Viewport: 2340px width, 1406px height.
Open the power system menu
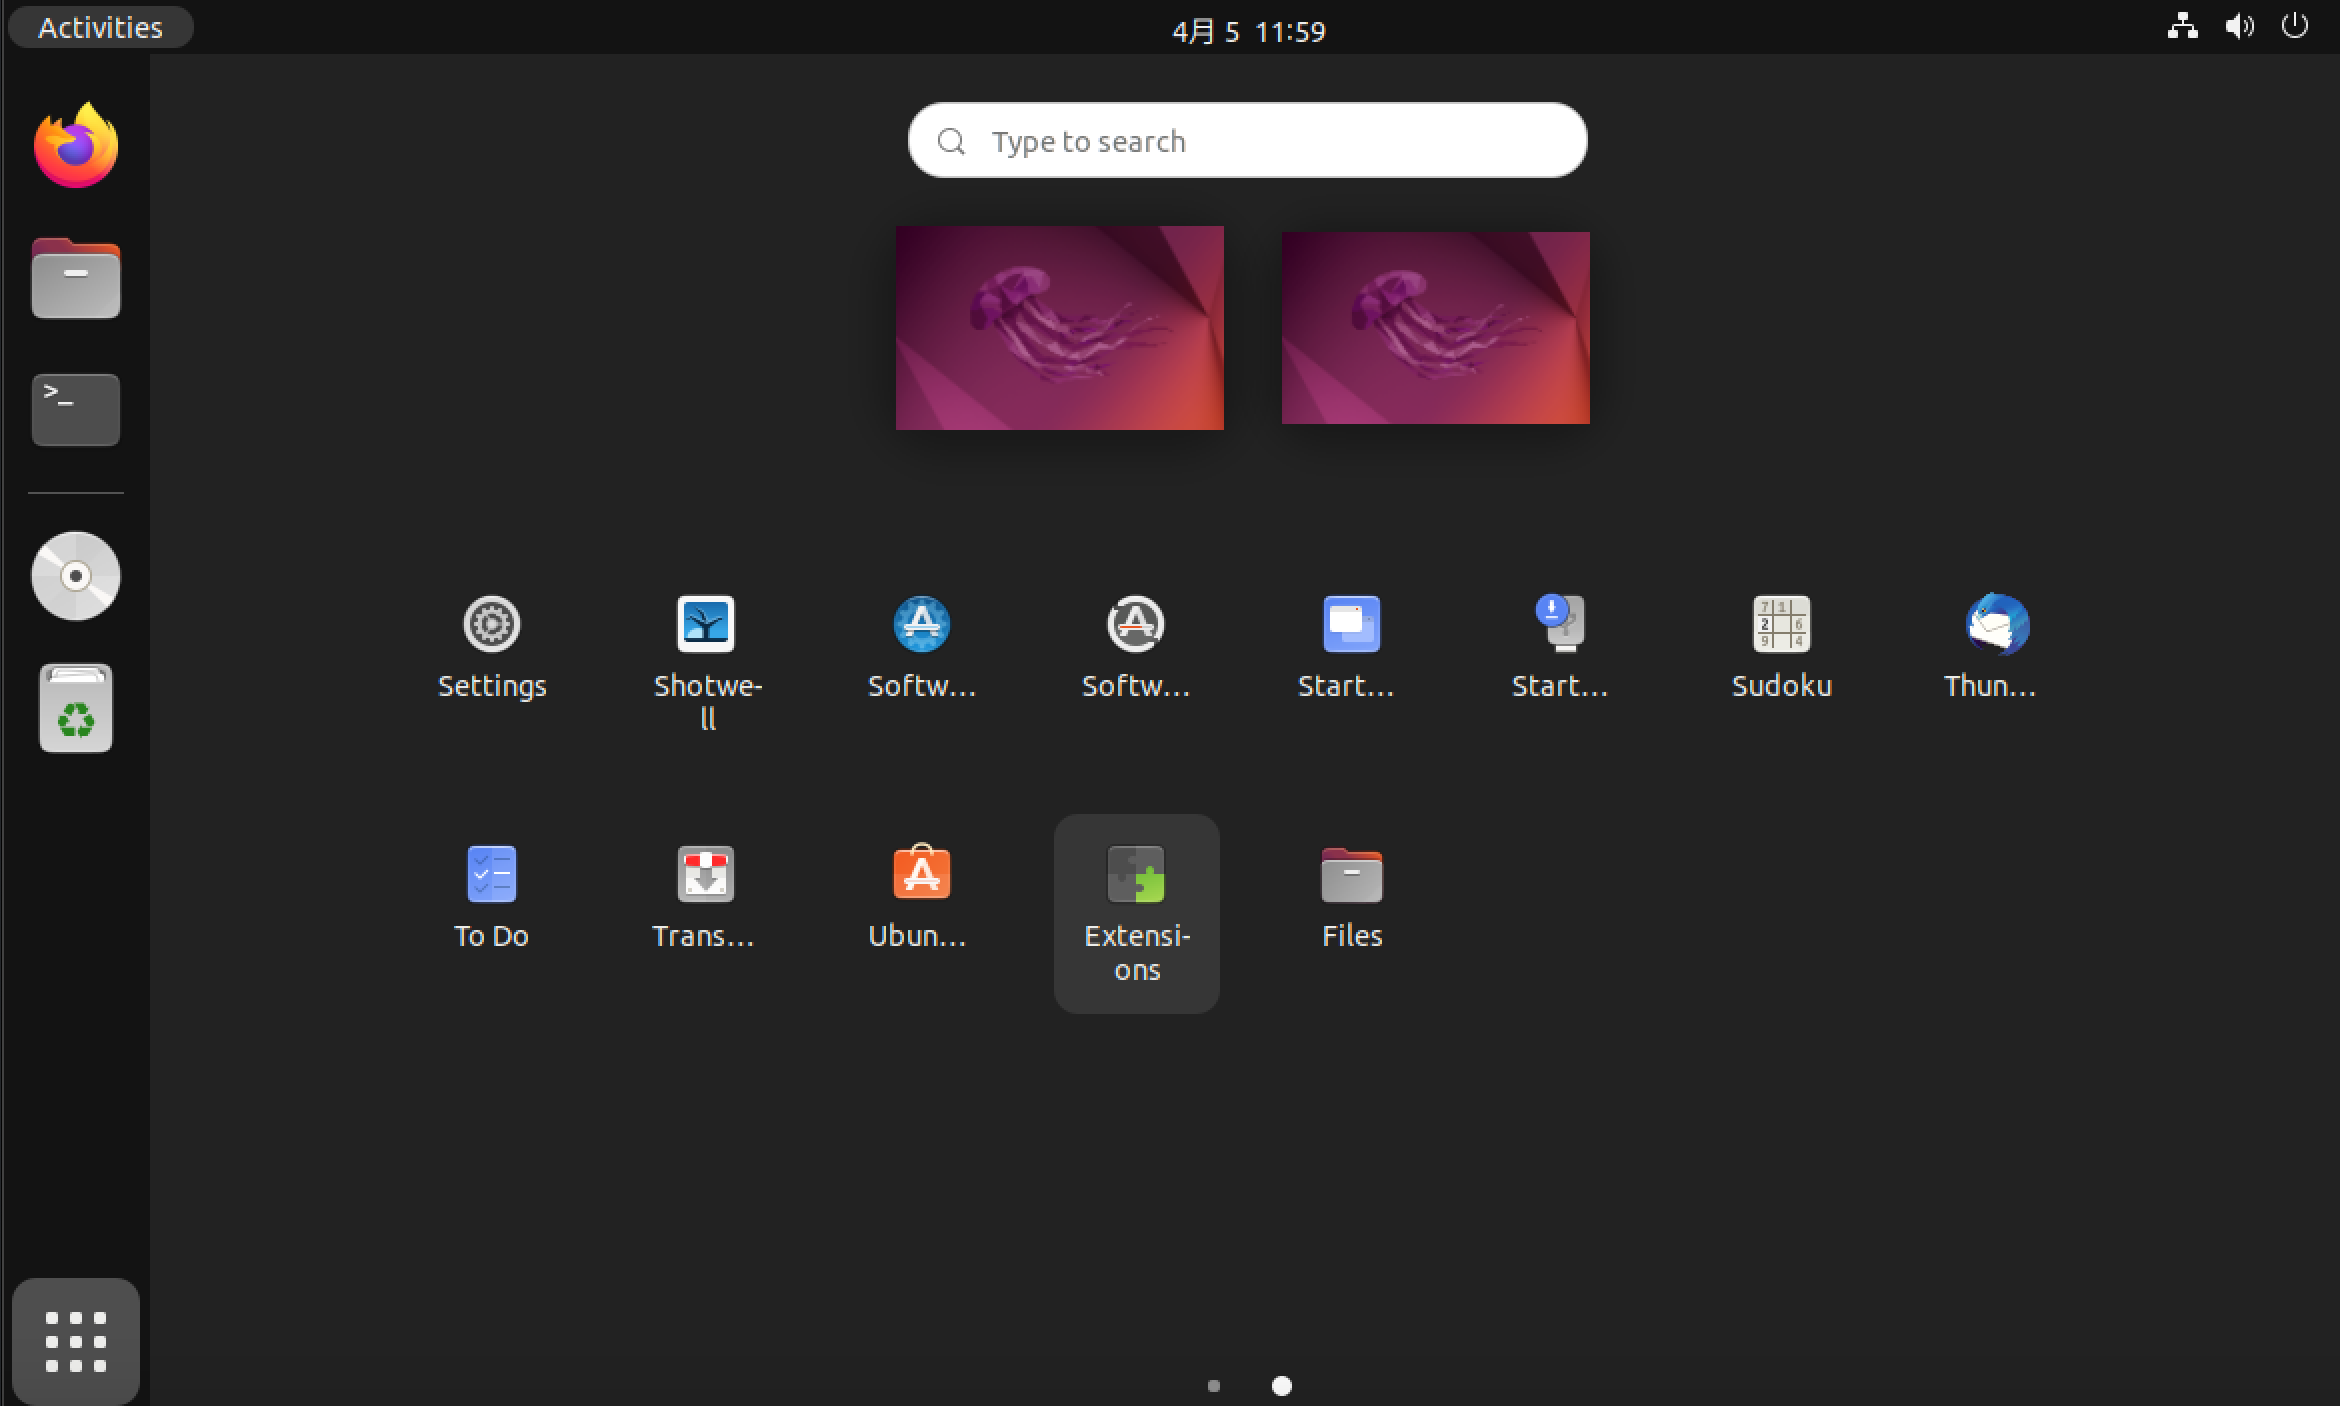tap(2294, 27)
